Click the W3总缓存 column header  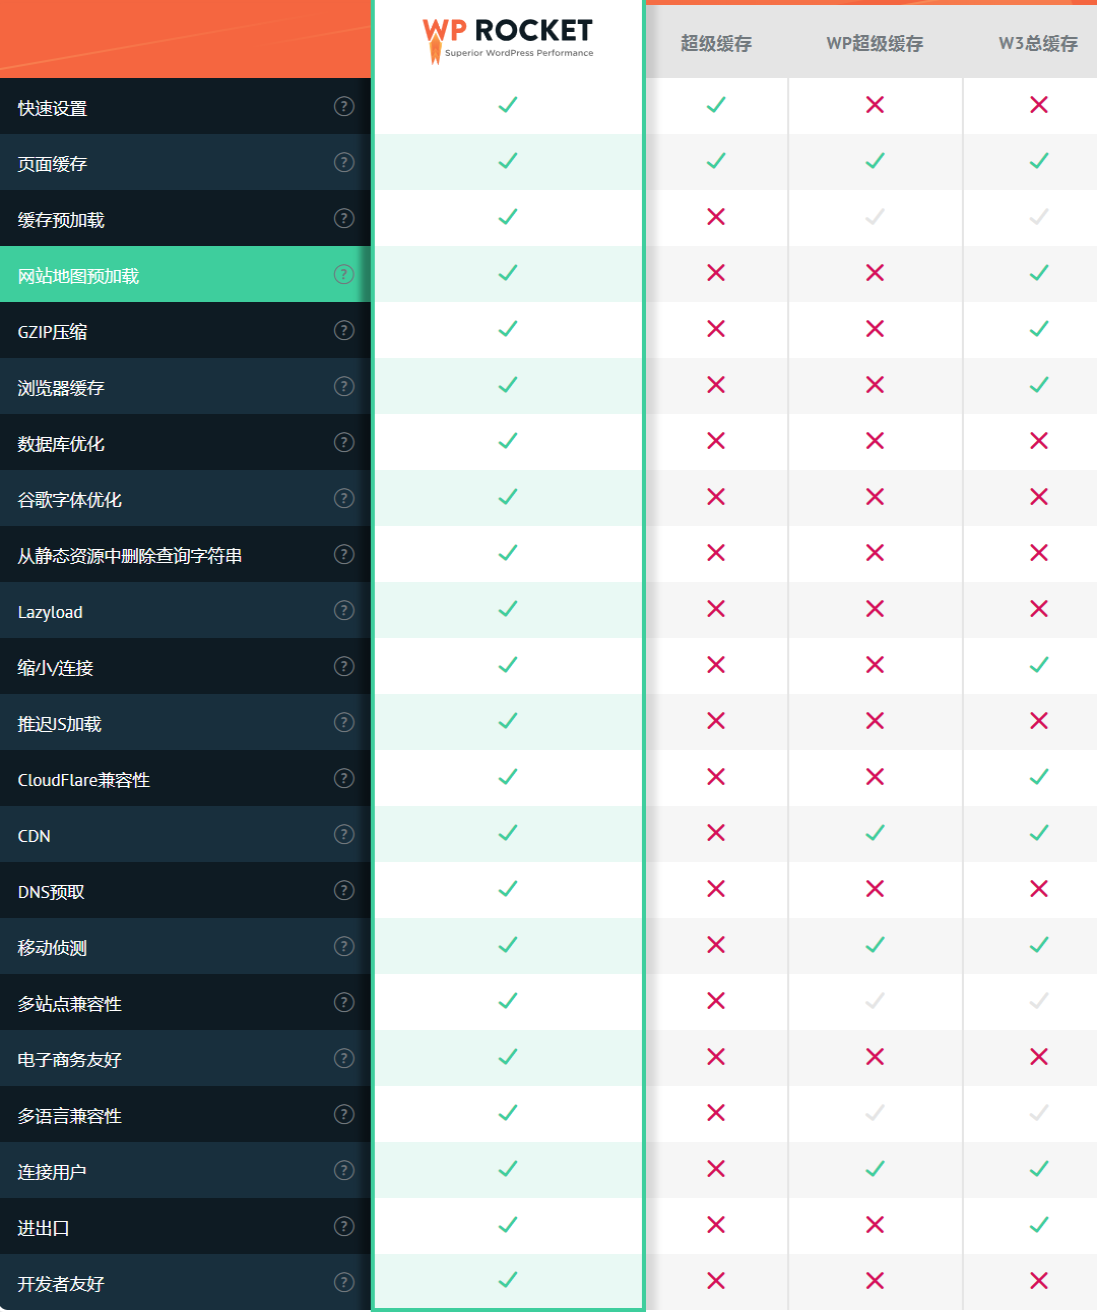[x=1038, y=44]
